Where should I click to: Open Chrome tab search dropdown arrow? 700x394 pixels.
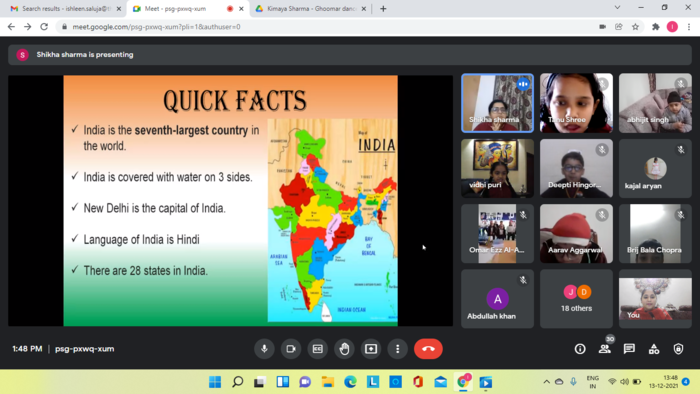pos(617,8)
